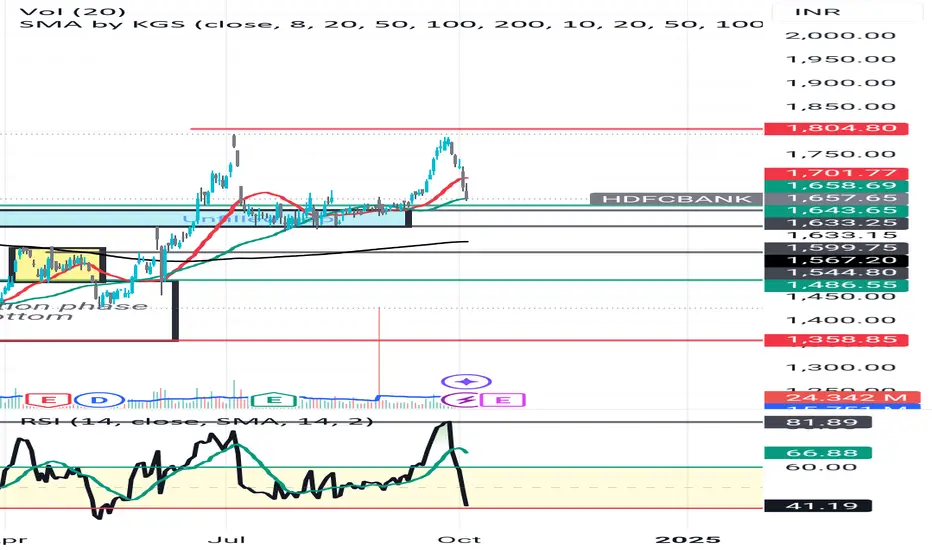Click the red 1,701.77 SMA label
The height and width of the screenshot is (550, 932).
pos(836,174)
